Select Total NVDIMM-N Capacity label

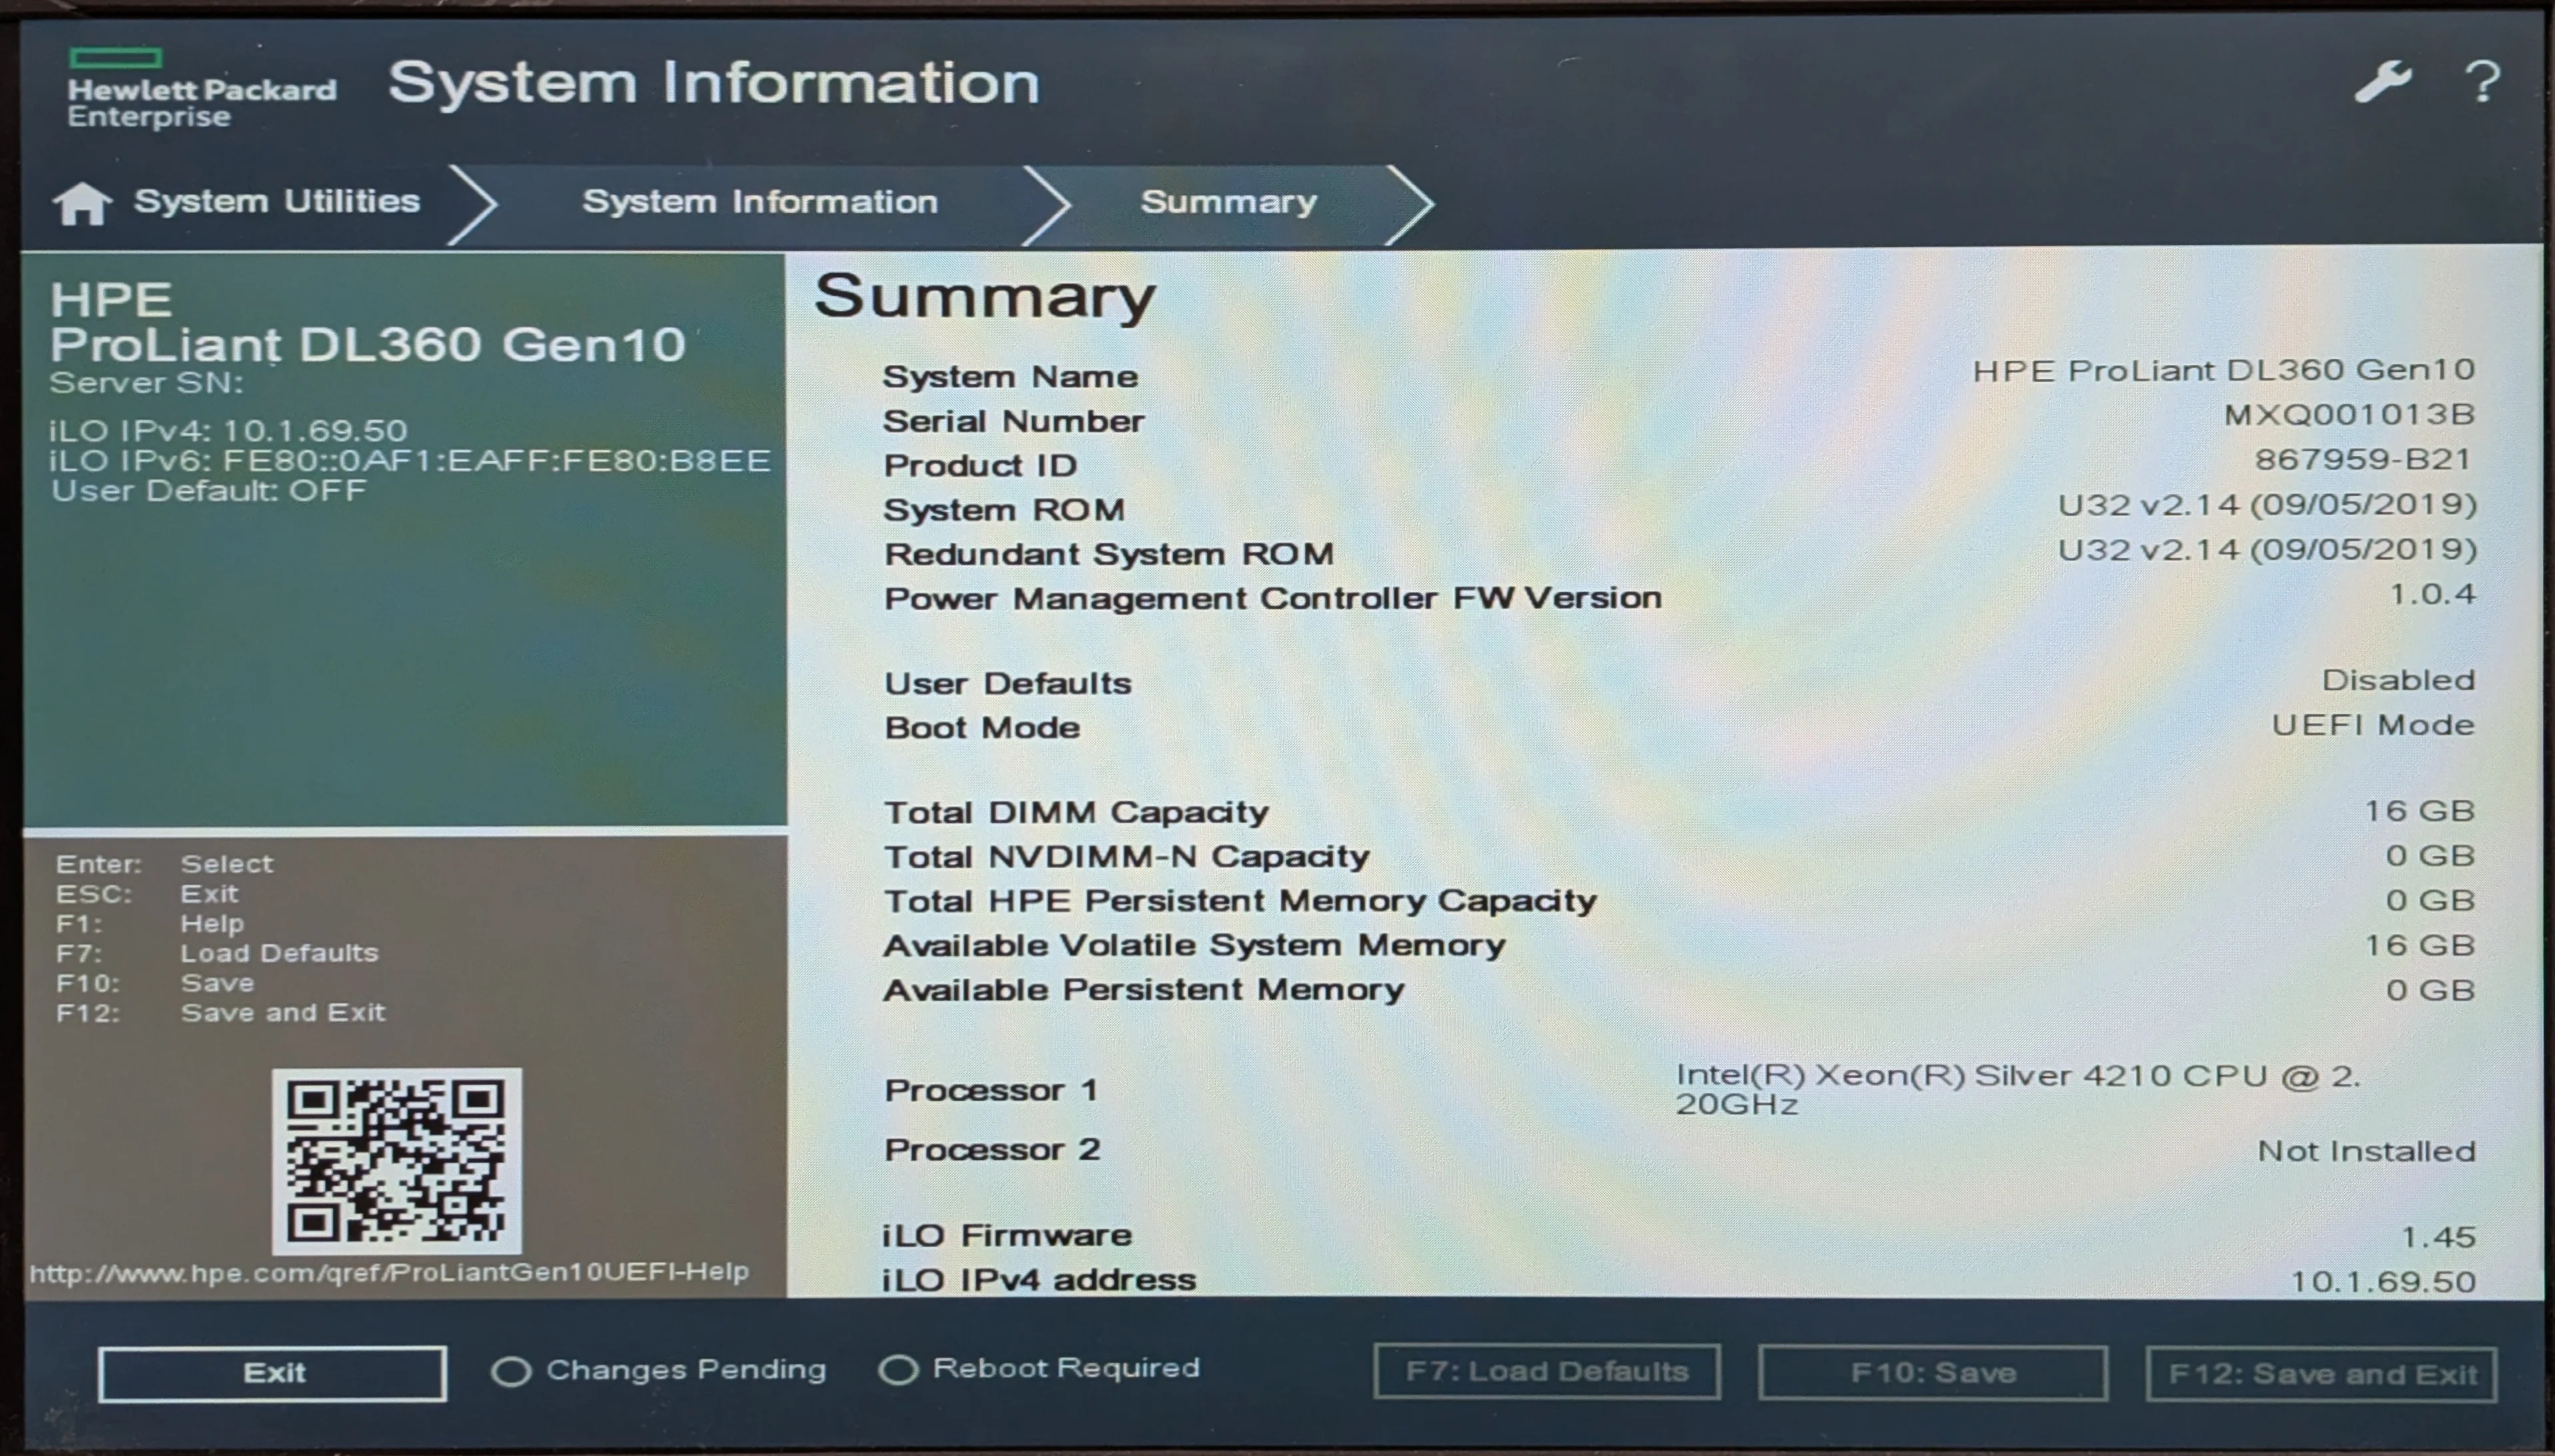1127,857
